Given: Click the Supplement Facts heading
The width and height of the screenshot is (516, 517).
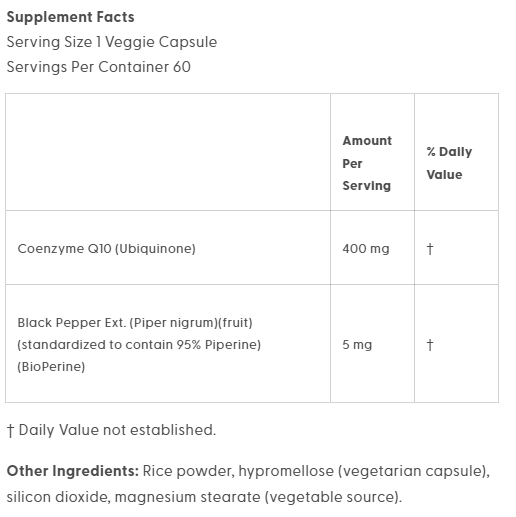Looking at the screenshot, I should pyautogui.click(x=70, y=17).
